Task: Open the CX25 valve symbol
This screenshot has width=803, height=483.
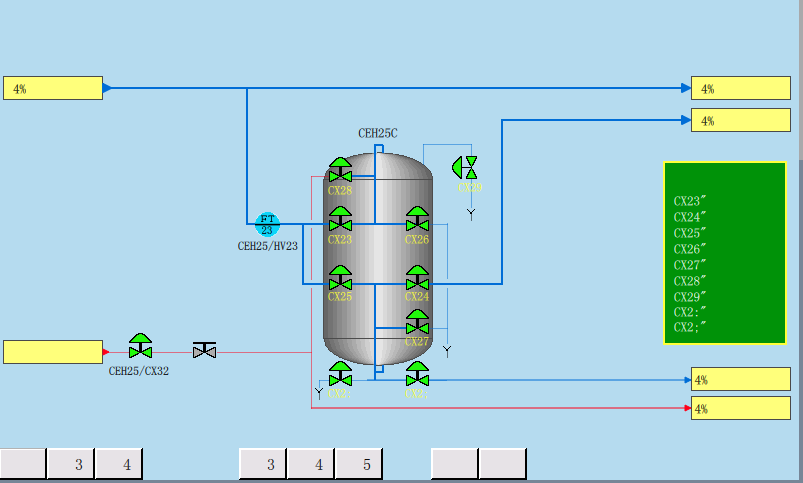Action: click(340, 278)
